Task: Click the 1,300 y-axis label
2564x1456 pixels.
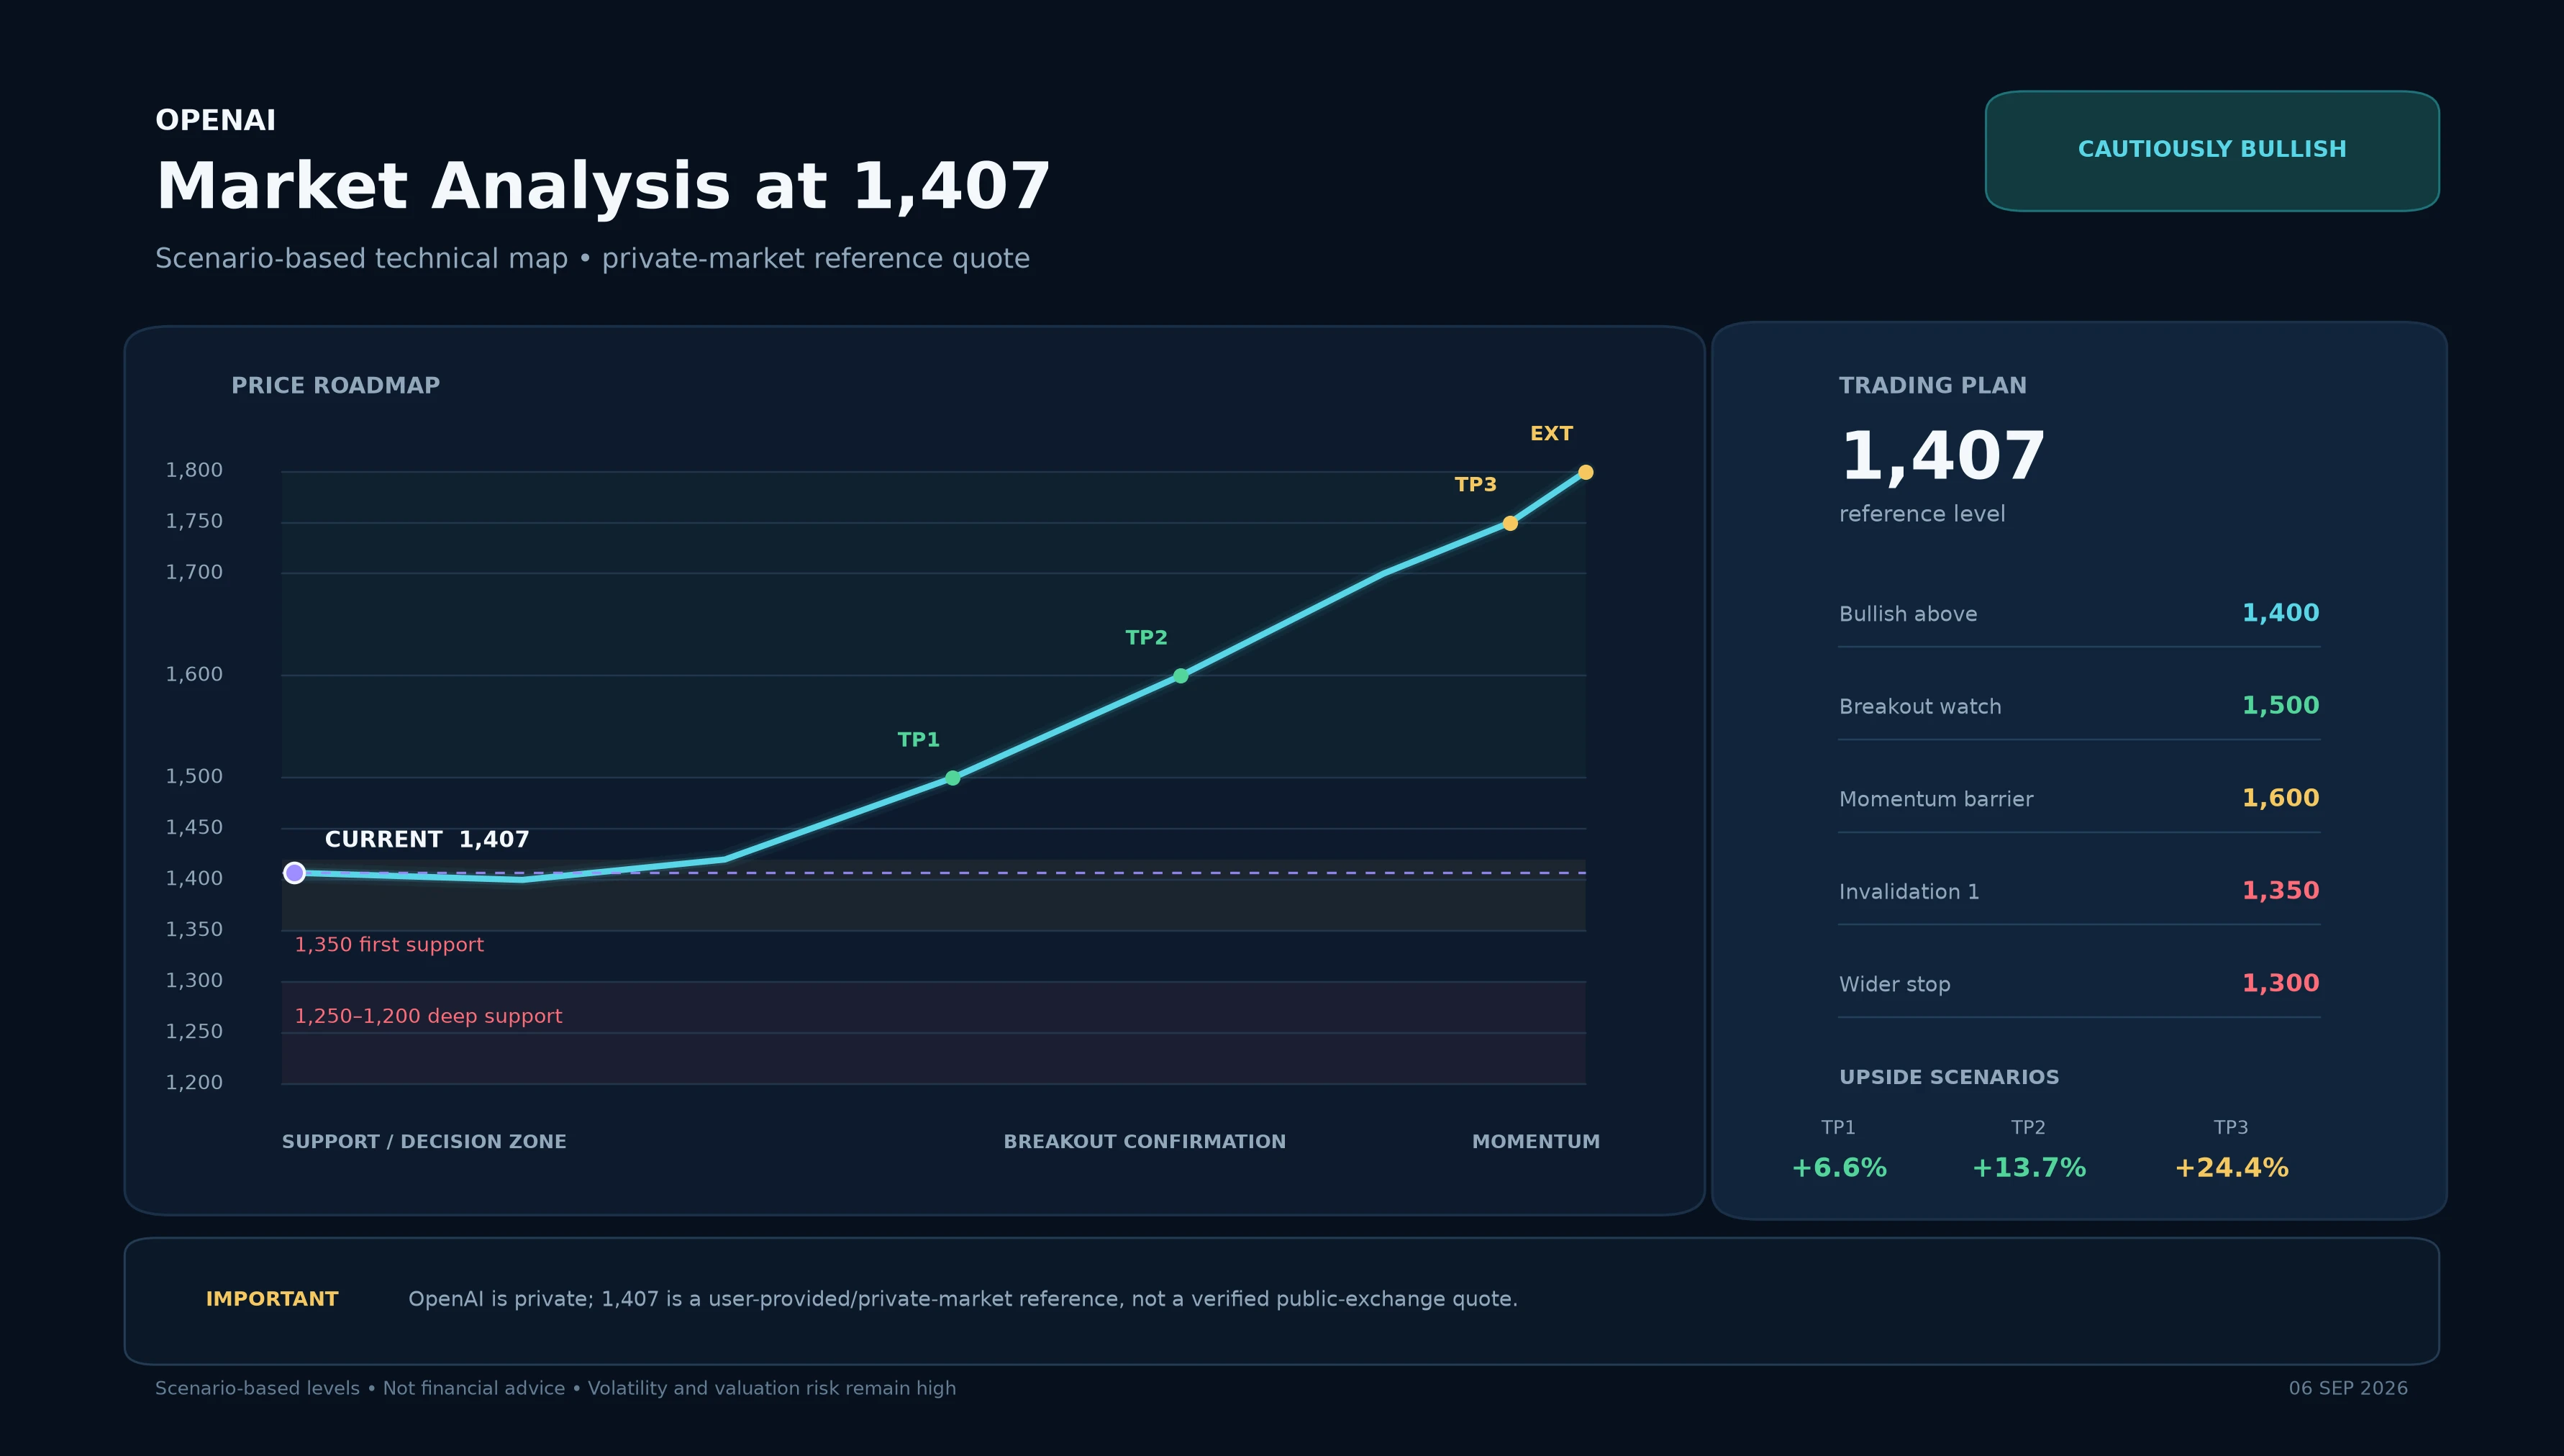Action: click(x=194, y=980)
